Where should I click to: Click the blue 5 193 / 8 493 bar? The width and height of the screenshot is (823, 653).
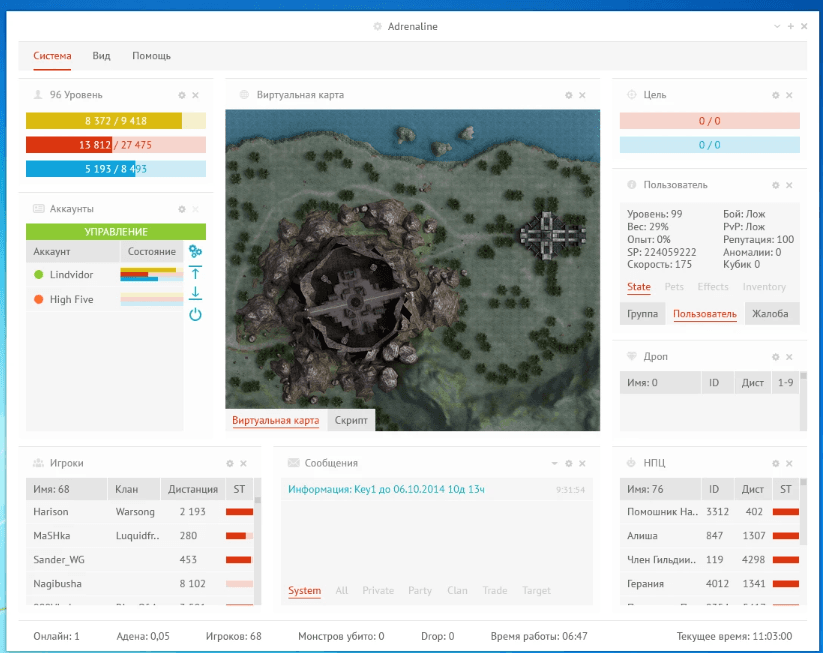click(x=116, y=169)
